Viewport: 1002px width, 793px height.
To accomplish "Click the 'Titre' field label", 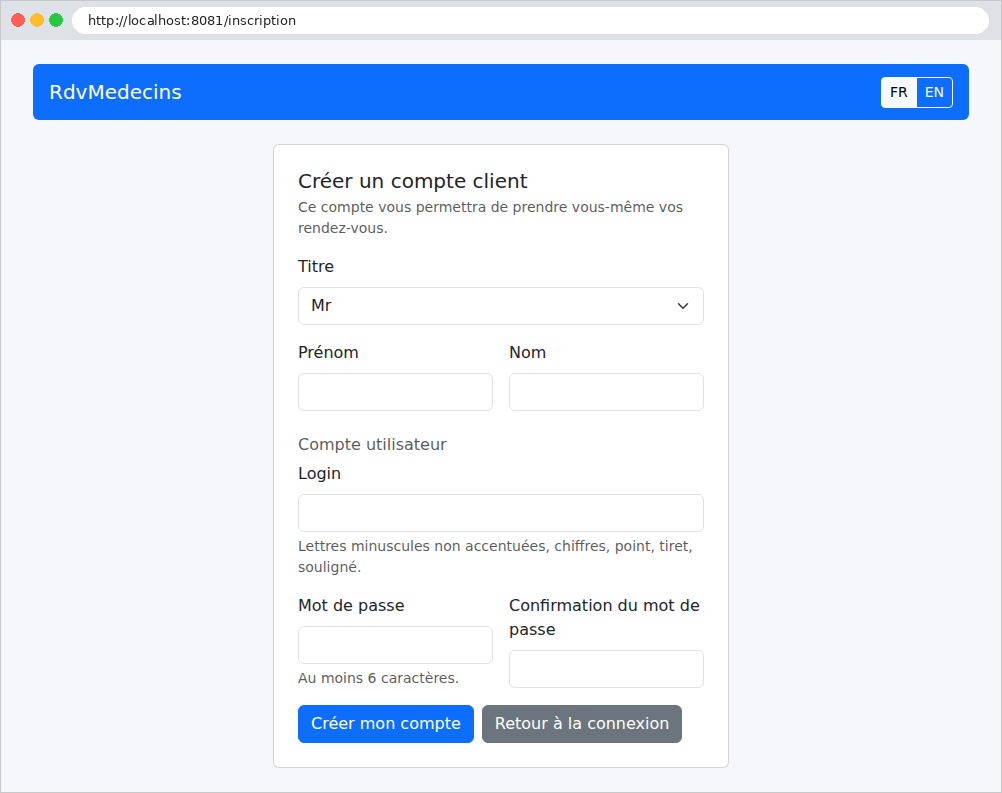I will point(316,266).
